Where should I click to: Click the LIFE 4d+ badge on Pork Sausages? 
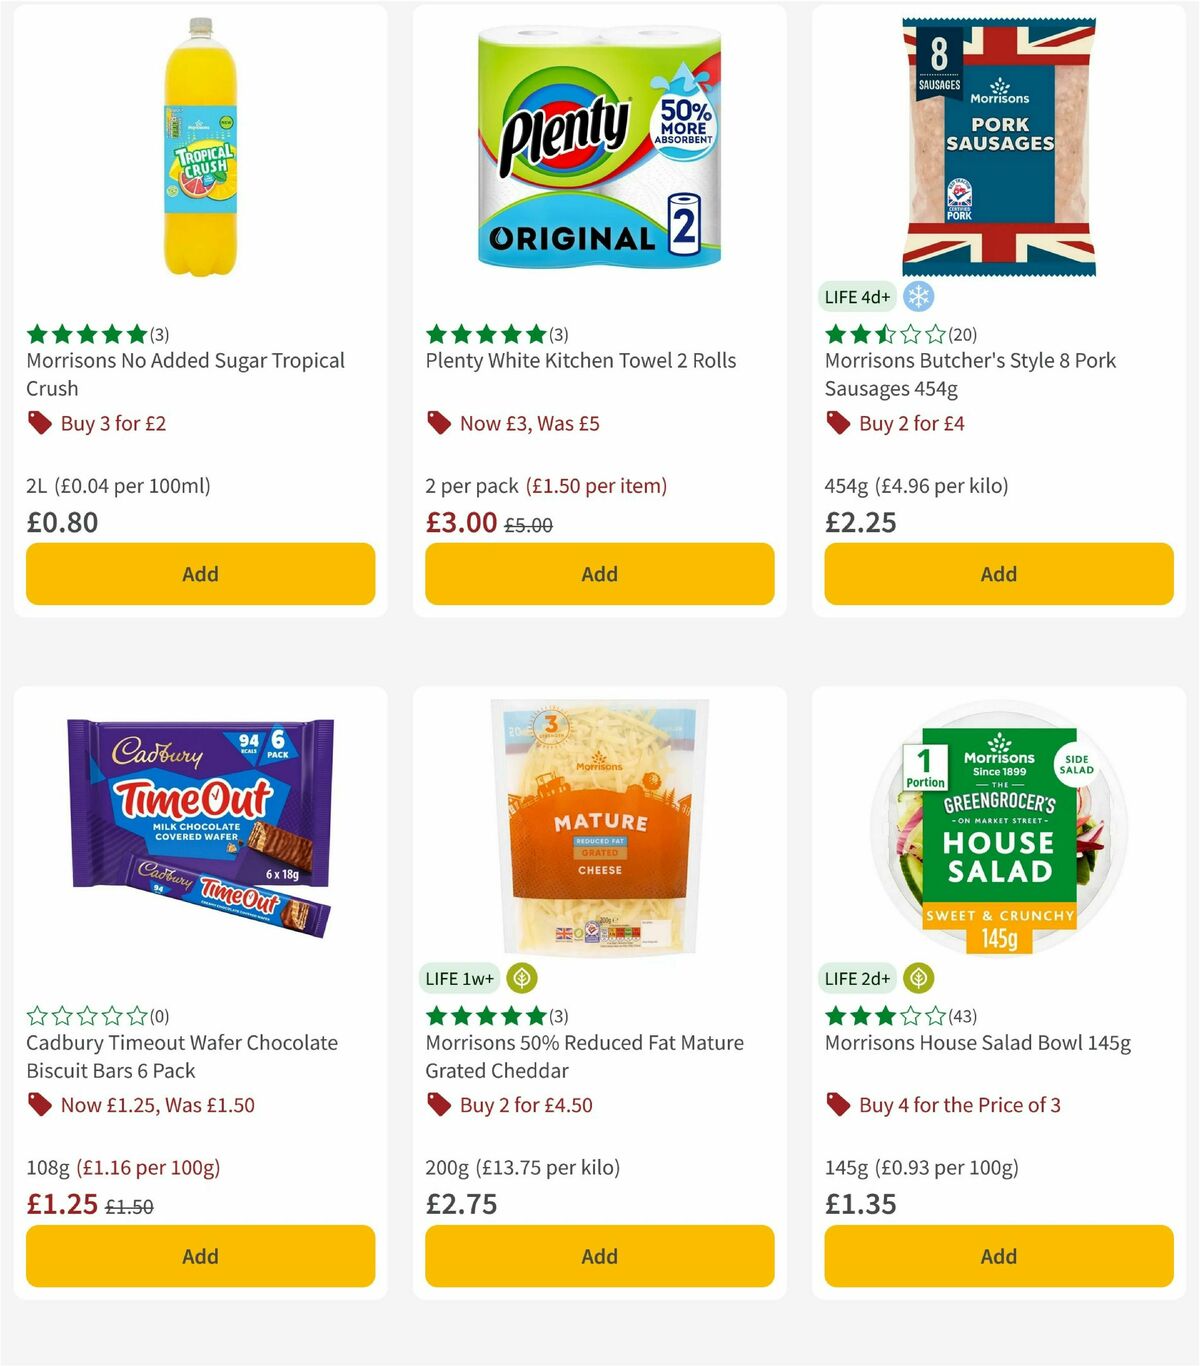click(x=855, y=297)
